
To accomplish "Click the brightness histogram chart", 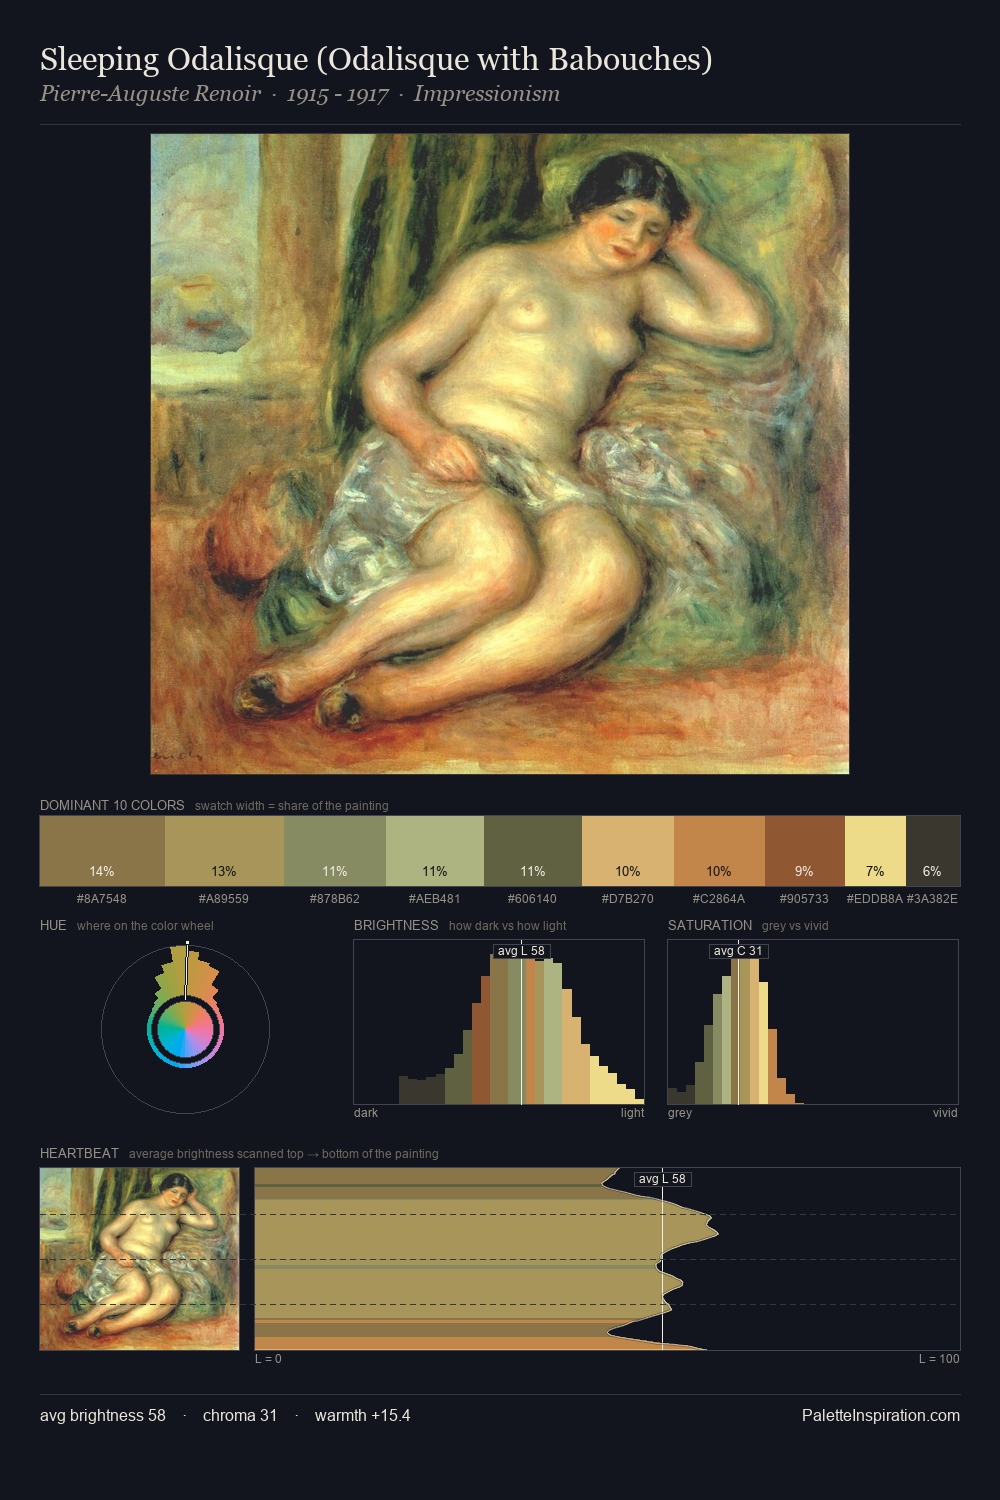I will tap(499, 1022).
